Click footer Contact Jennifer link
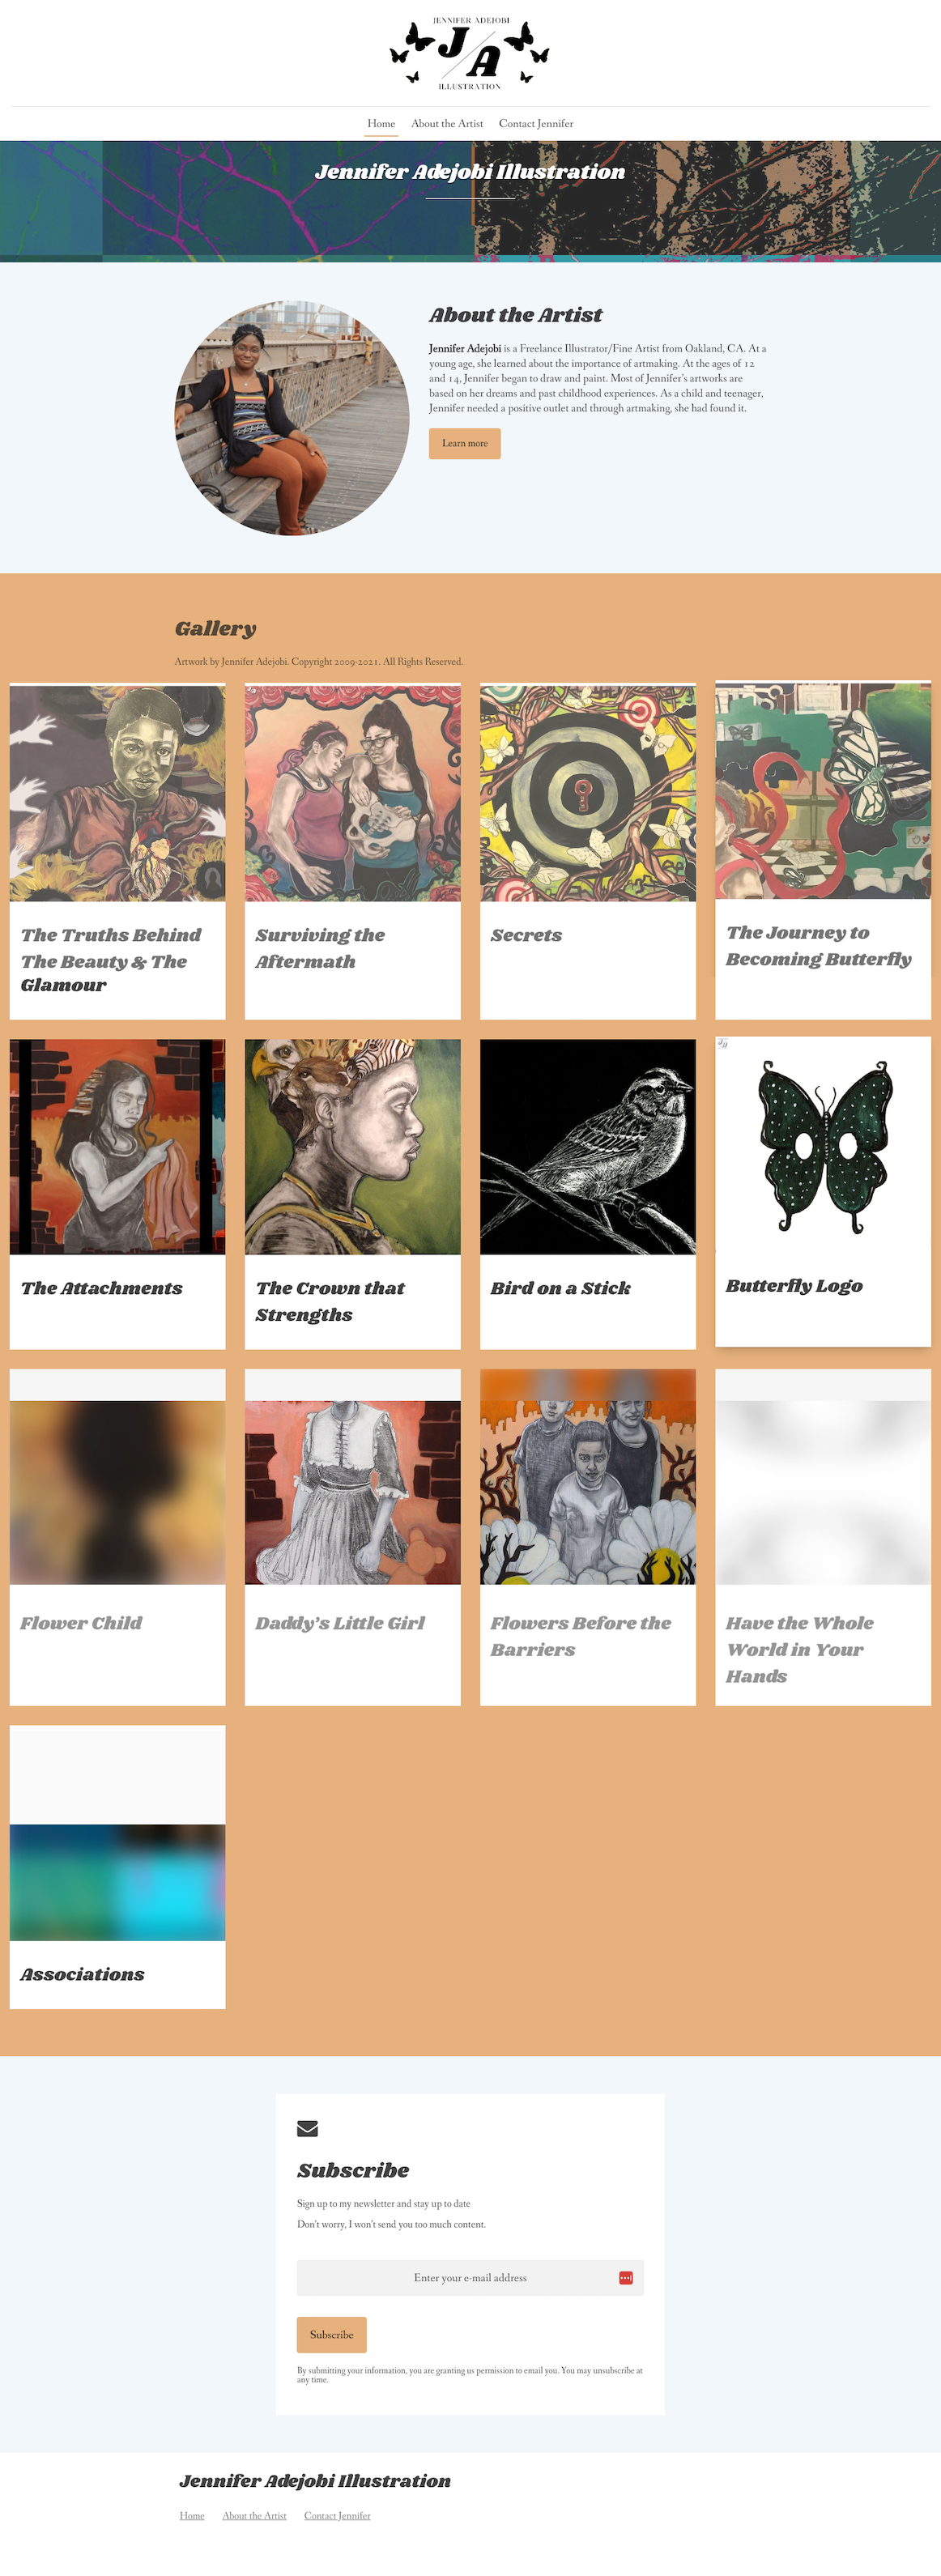 [337, 2515]
